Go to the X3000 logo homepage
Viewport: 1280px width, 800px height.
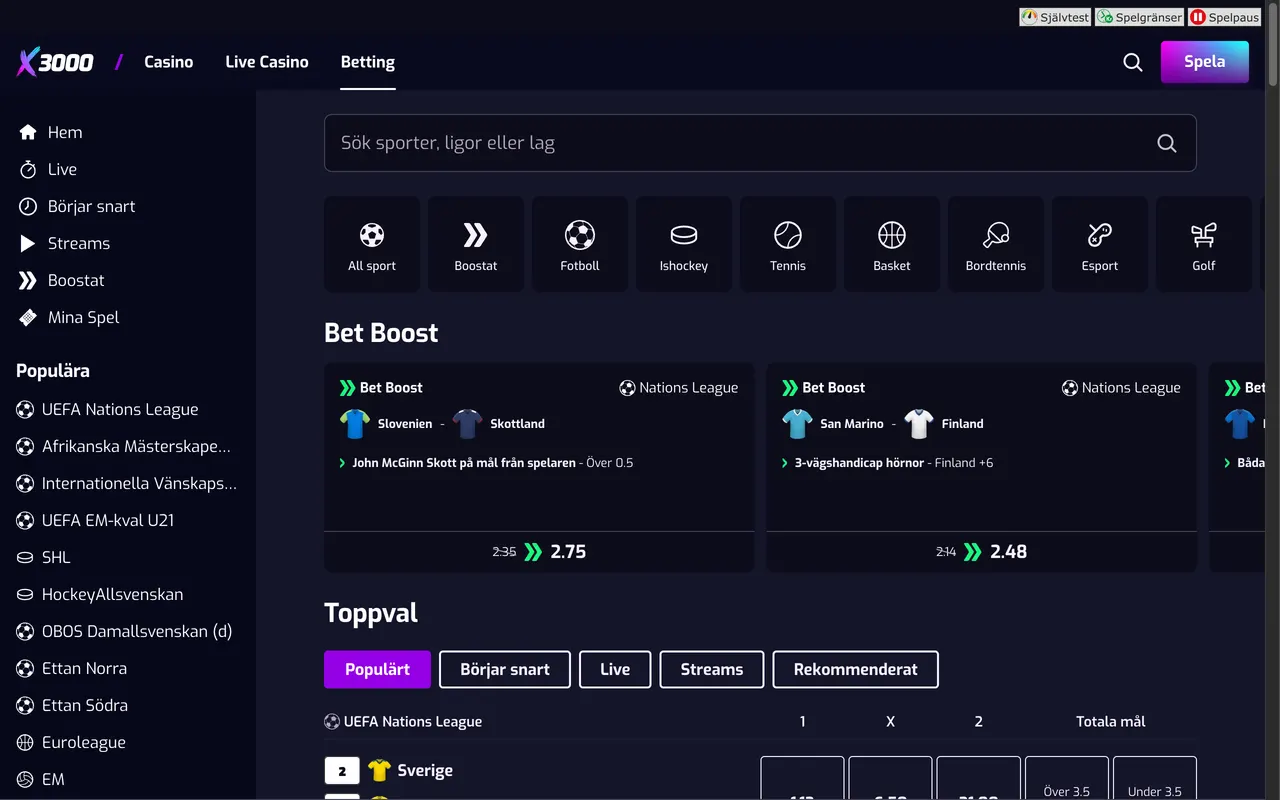[55, 62]
